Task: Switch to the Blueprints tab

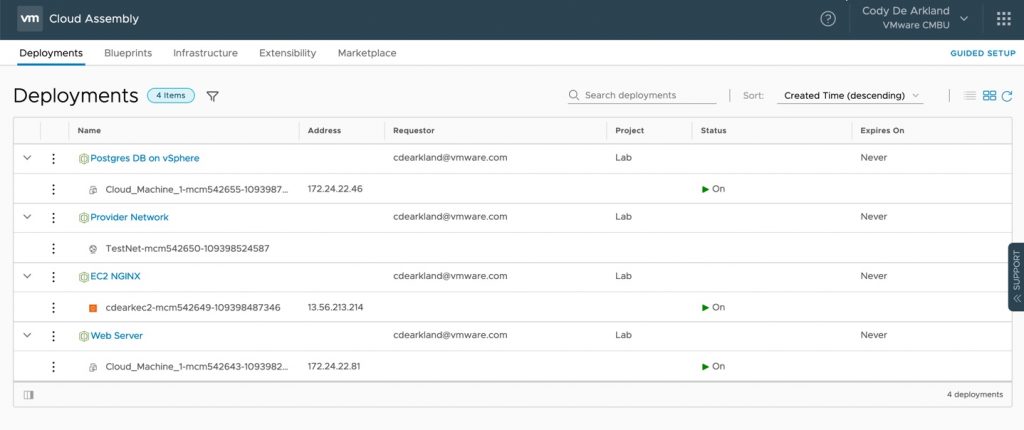Action: pyautogui.click(x=128, y=53)
